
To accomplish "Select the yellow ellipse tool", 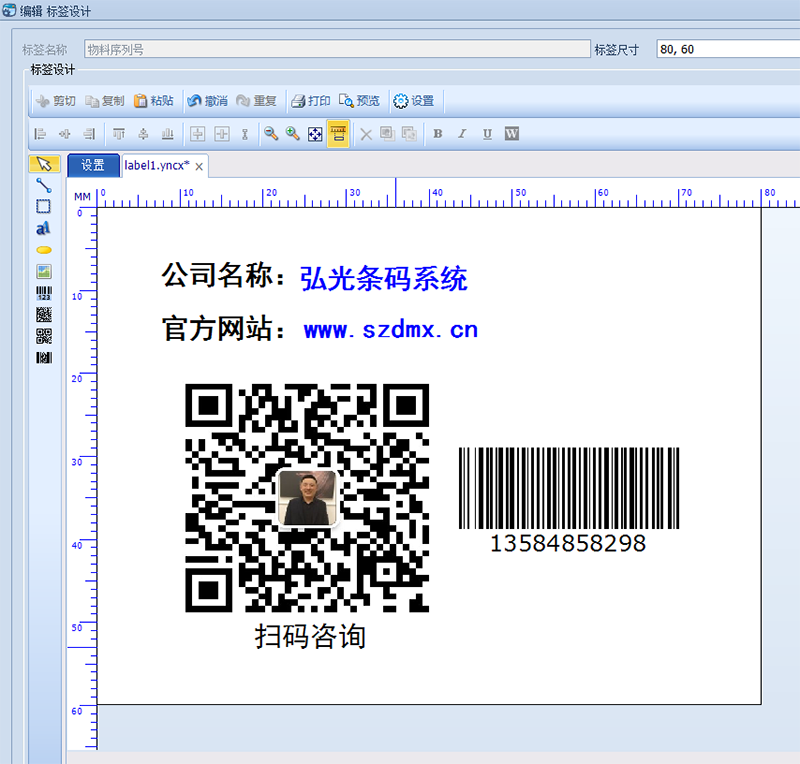I will click(x=44, y=250).
